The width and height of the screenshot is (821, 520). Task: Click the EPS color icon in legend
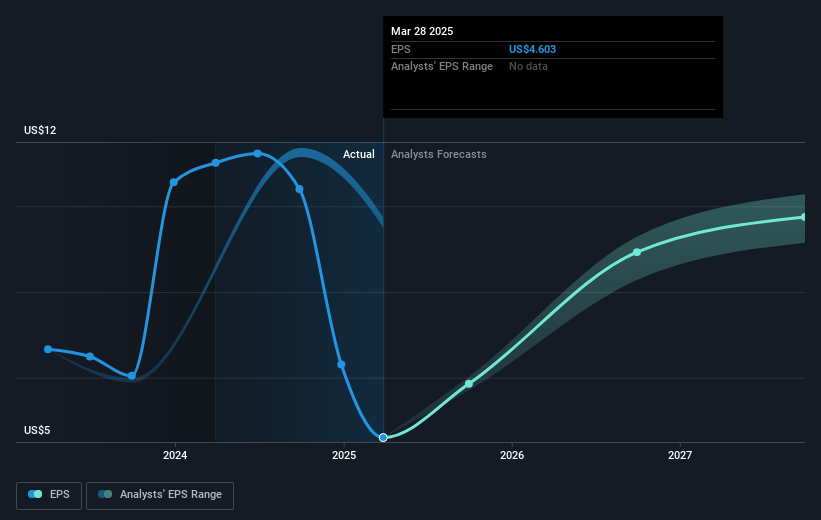[x=35, y=494]
